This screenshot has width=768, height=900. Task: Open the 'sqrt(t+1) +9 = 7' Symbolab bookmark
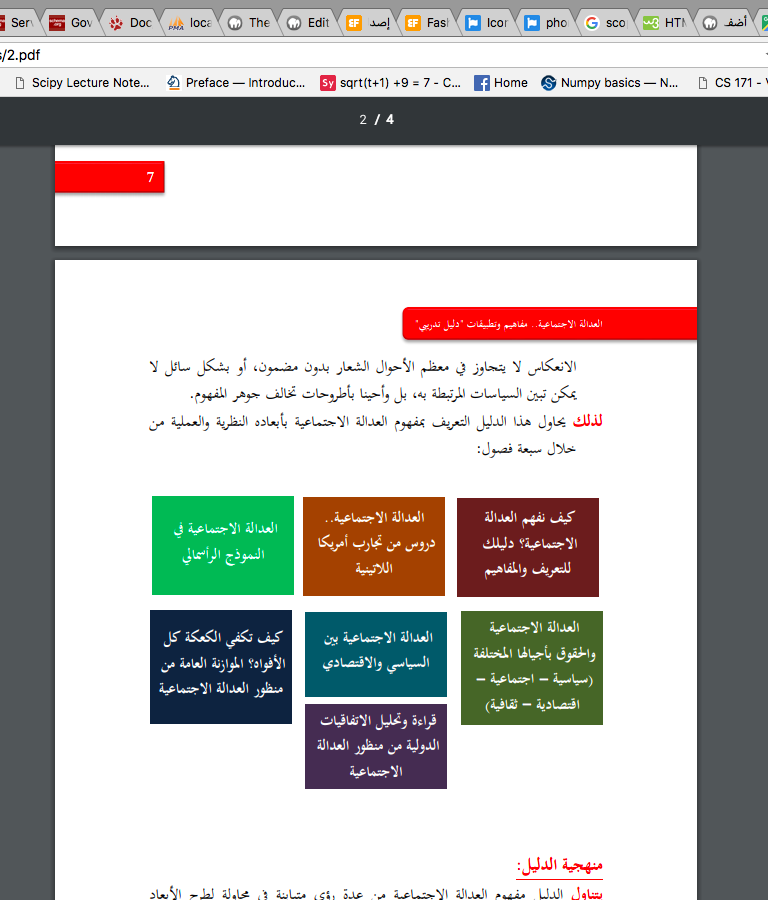(390, 83)
